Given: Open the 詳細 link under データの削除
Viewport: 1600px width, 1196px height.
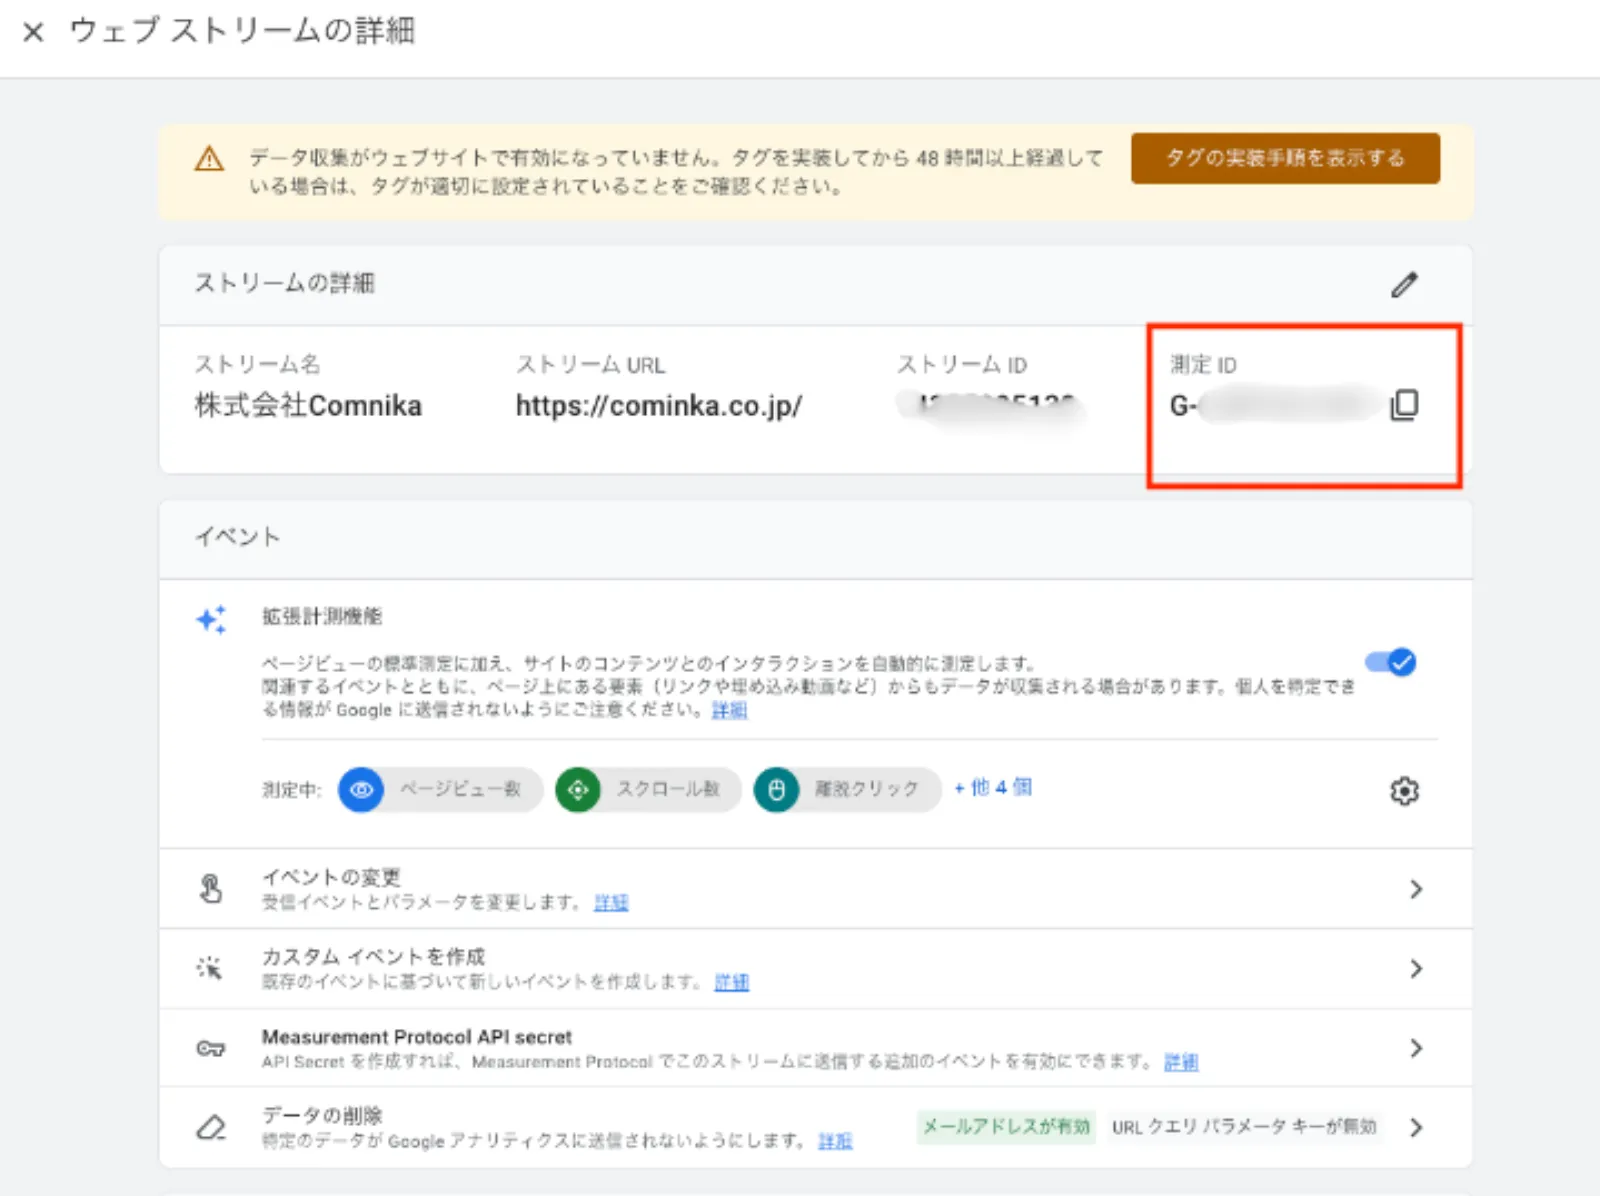Looking at the screenshot, I should pyautogui.click(x=835, y=1141).
